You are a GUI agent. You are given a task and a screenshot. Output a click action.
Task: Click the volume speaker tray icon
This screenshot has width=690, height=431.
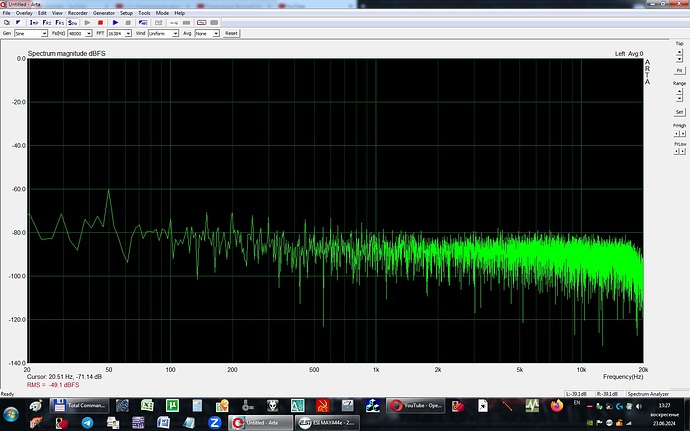[639, 406]
